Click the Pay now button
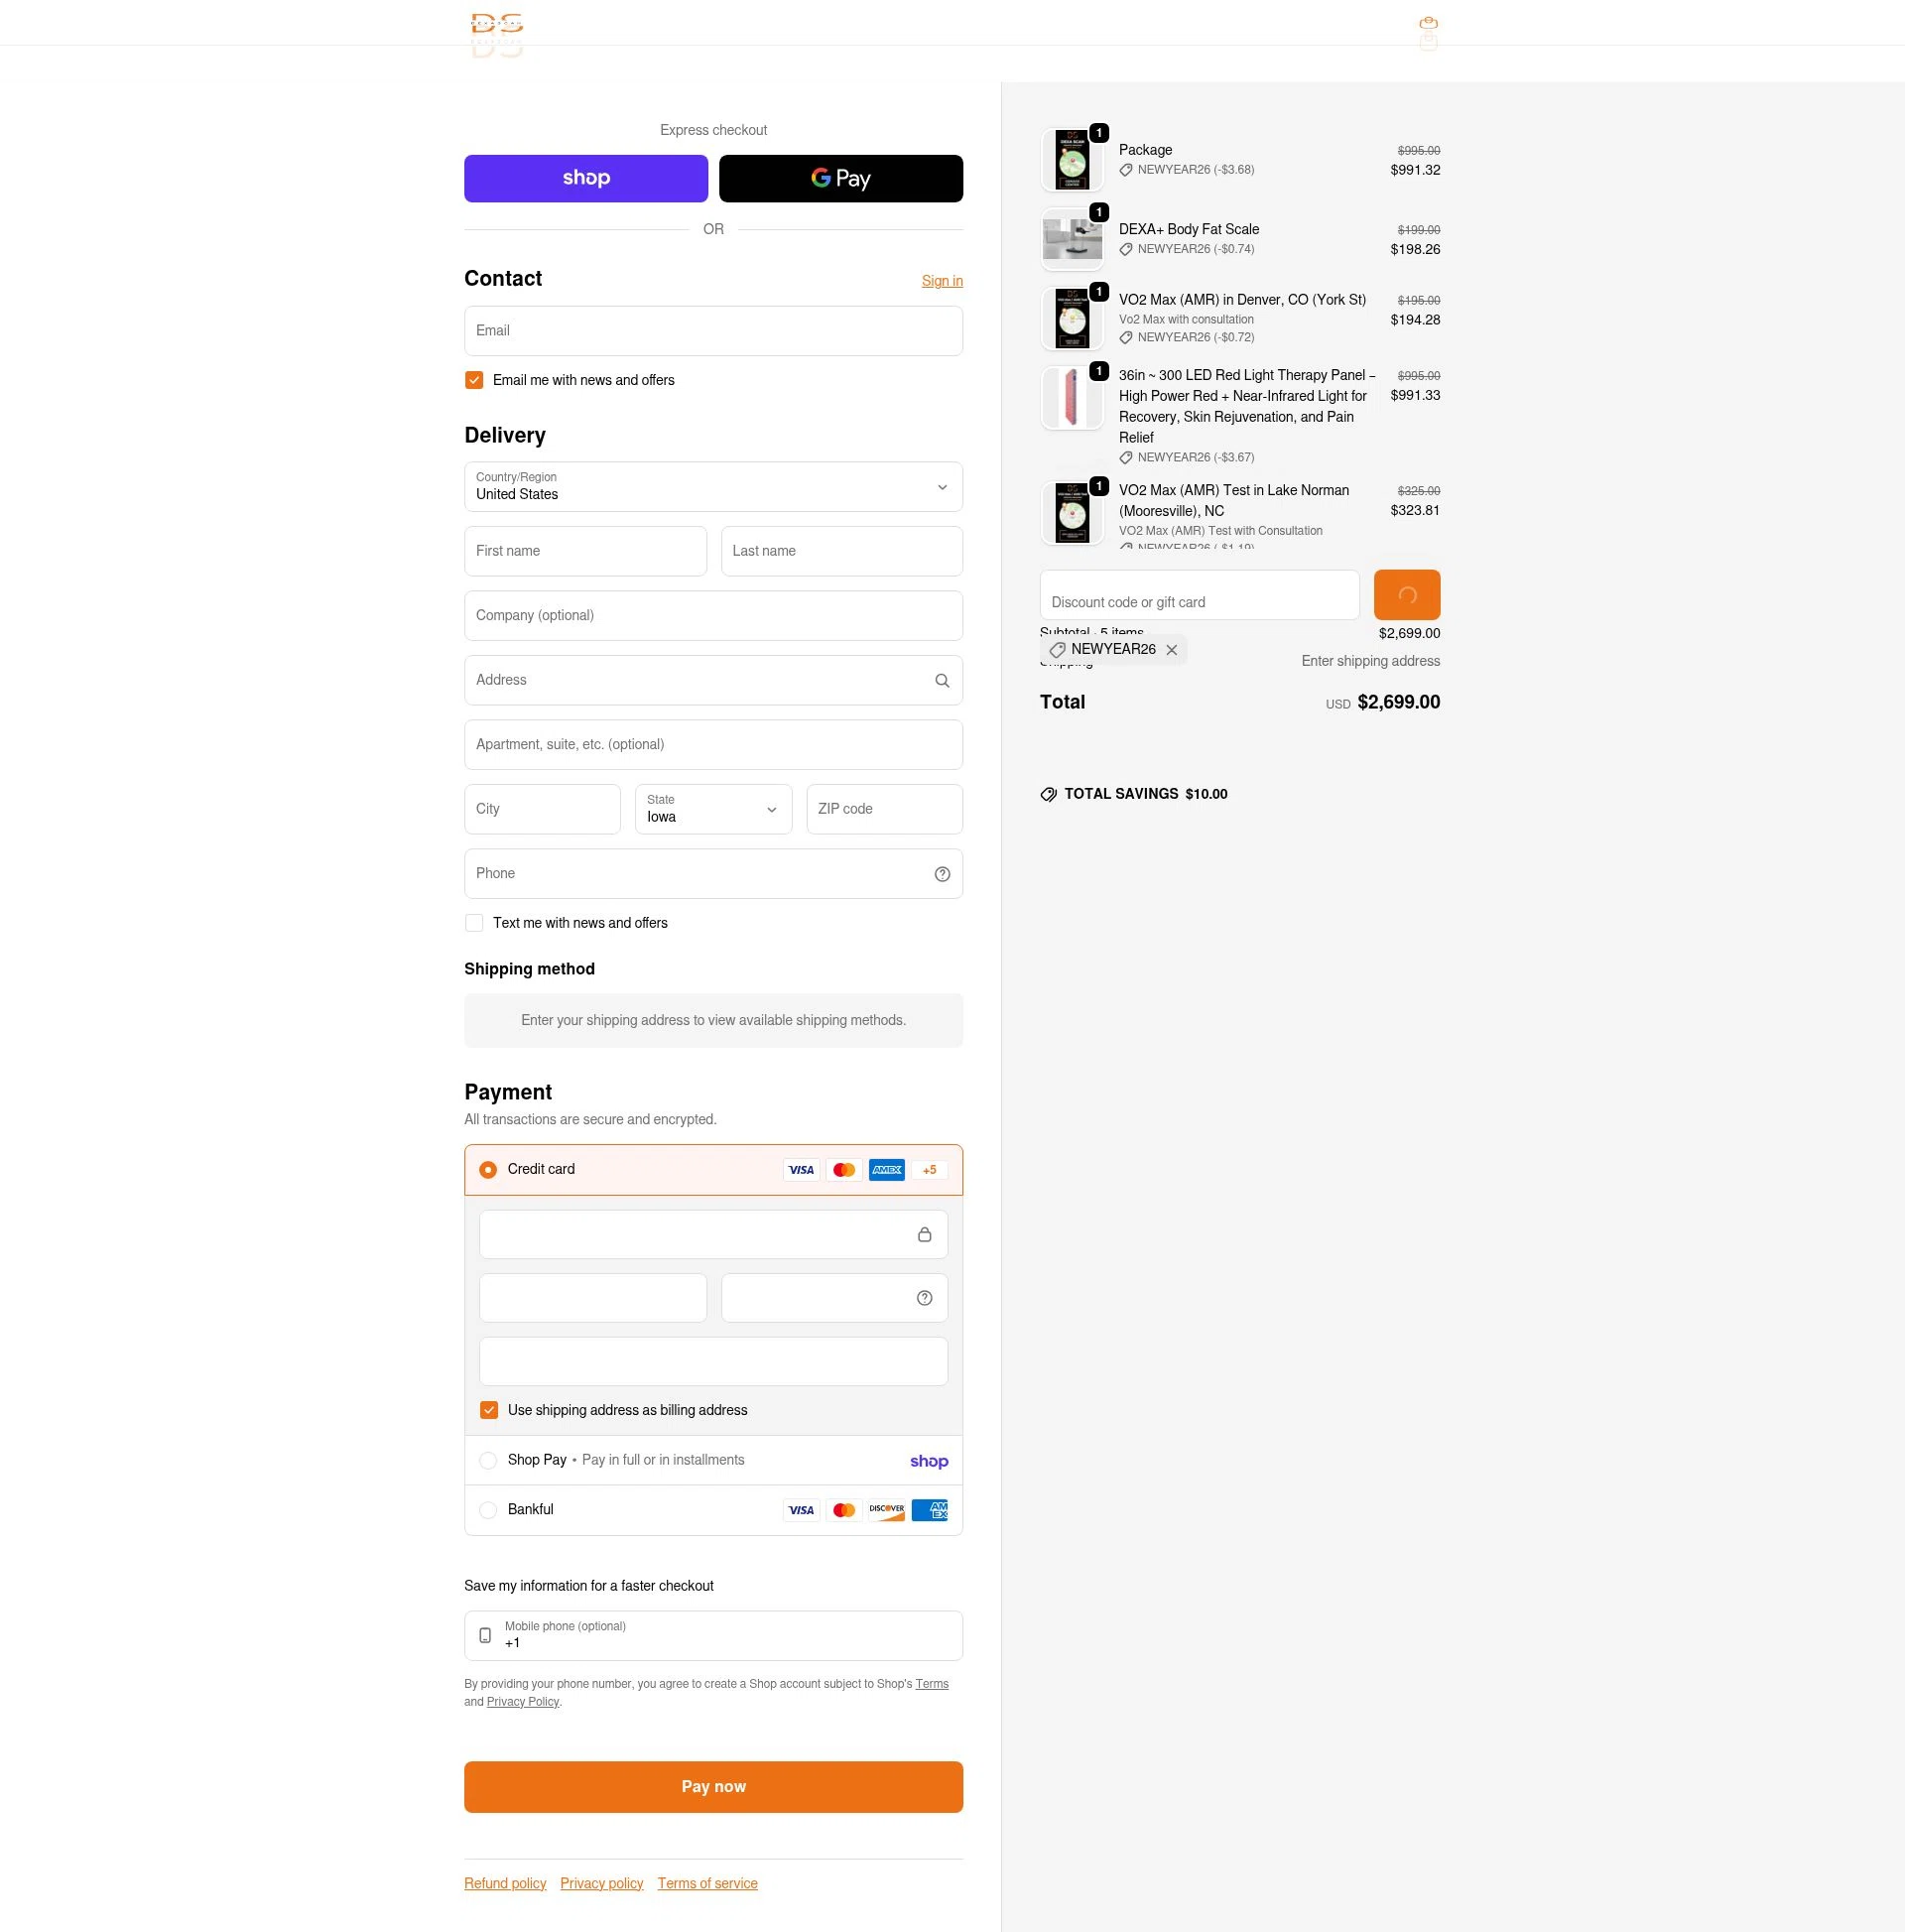This screenshot has height=1932, width=1905. pos(713,1786)
